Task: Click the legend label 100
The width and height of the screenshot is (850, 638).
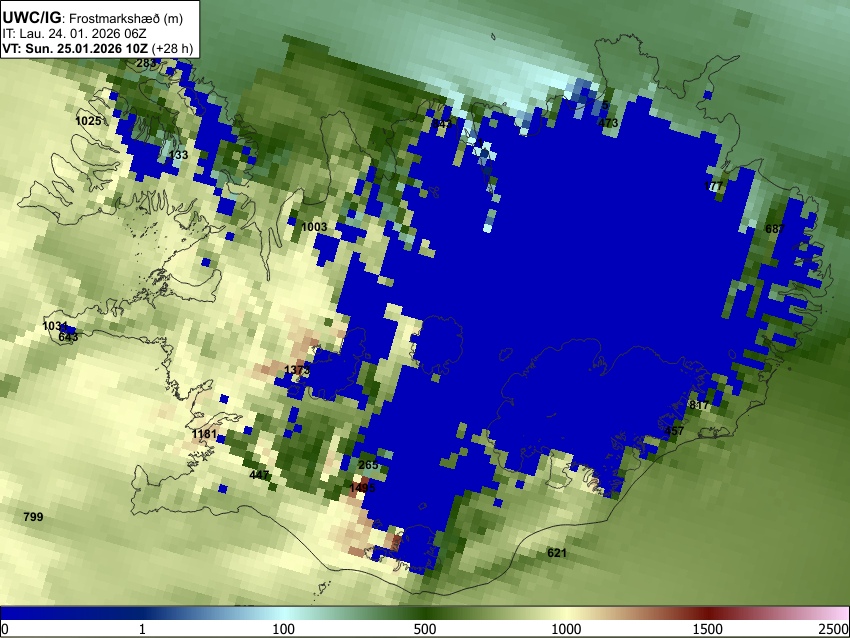Action: pyautogui.click(x=283, y=629)
